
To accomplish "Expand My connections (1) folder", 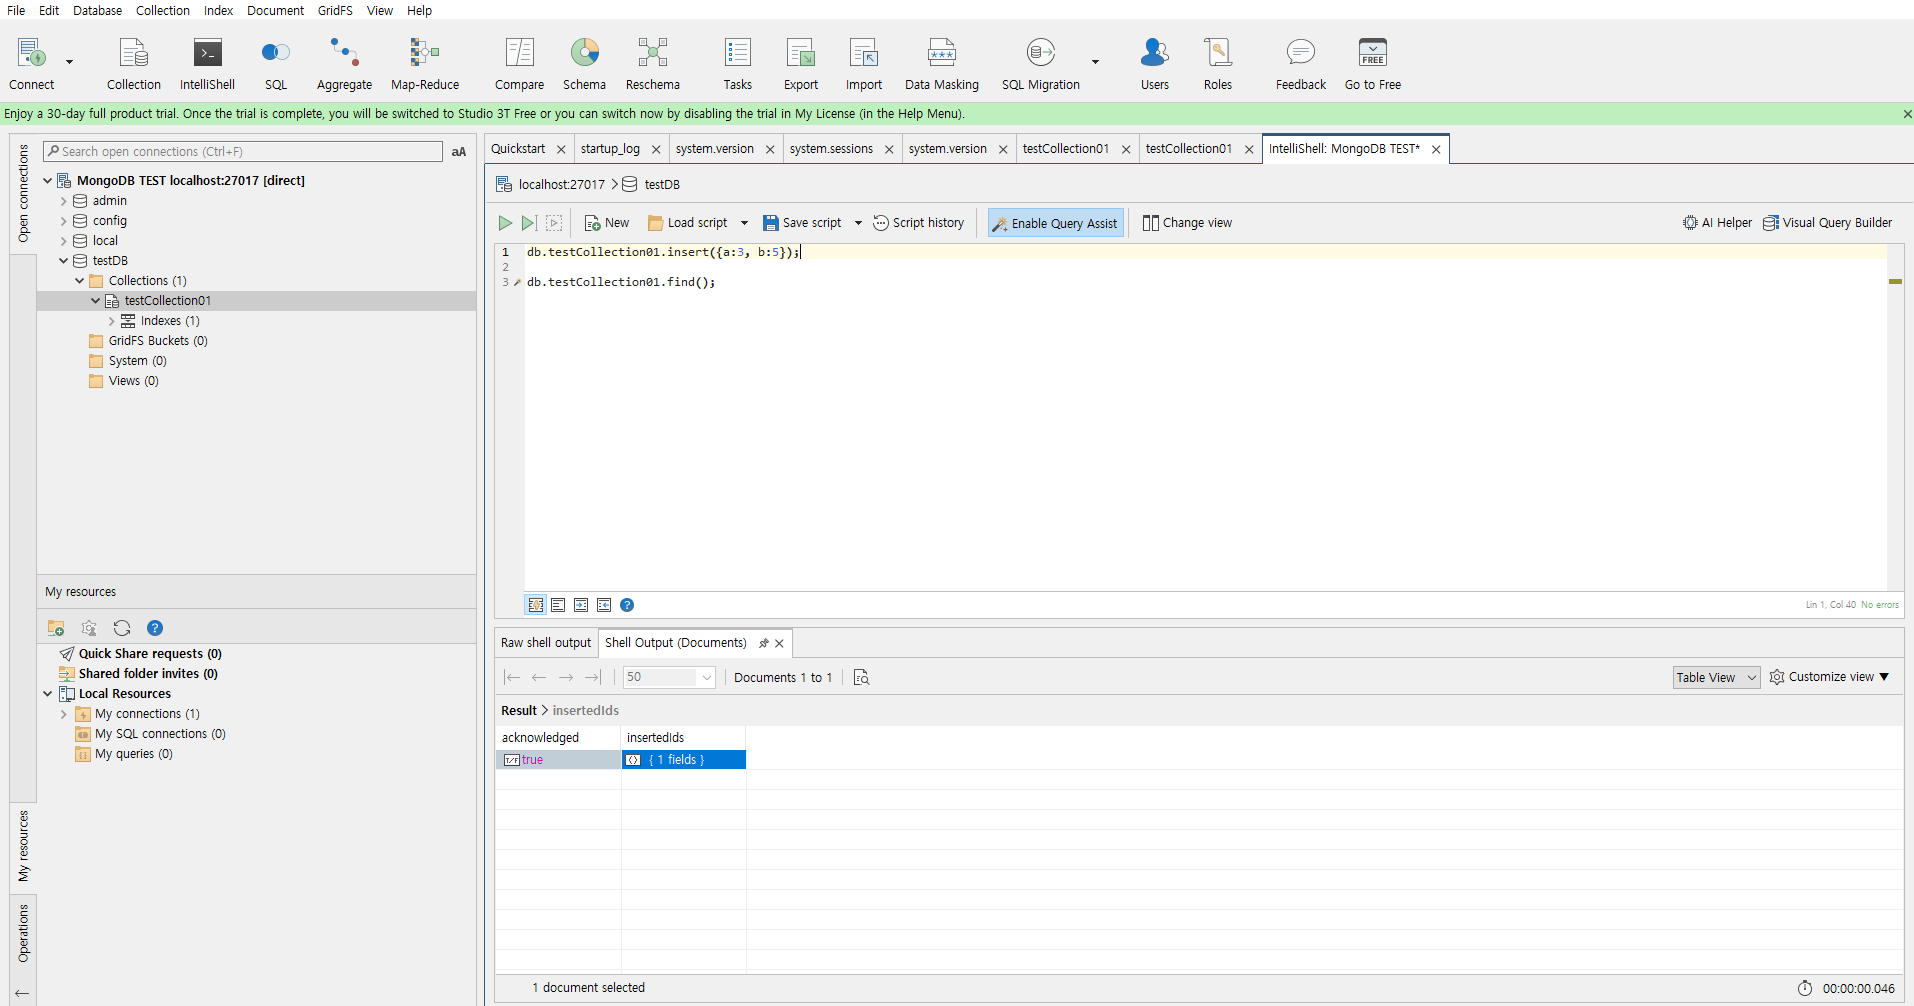I will [x=64, y=714].
